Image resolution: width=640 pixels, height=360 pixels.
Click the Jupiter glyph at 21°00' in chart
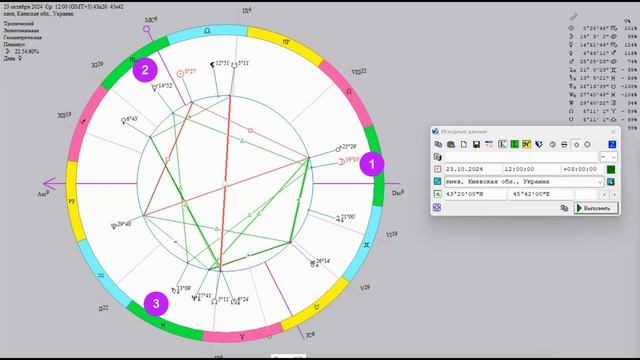[x=338, y=219]
